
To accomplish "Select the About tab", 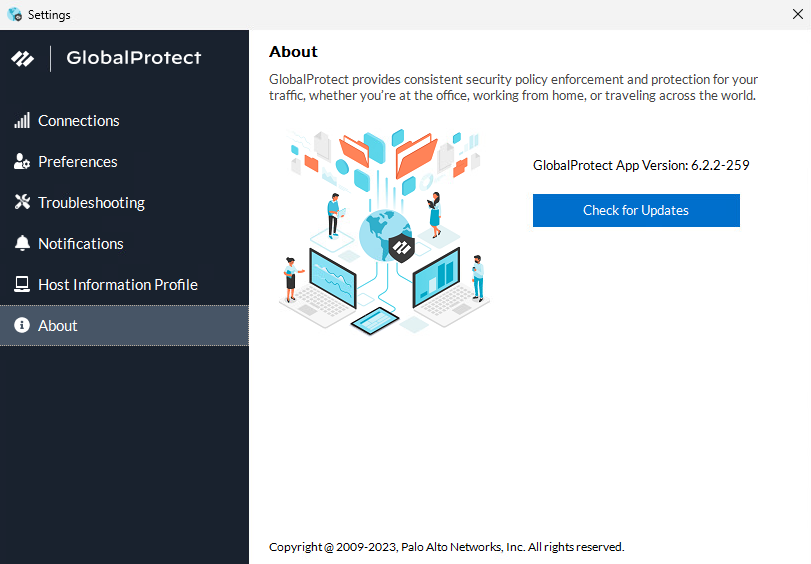I will point(58,326).
